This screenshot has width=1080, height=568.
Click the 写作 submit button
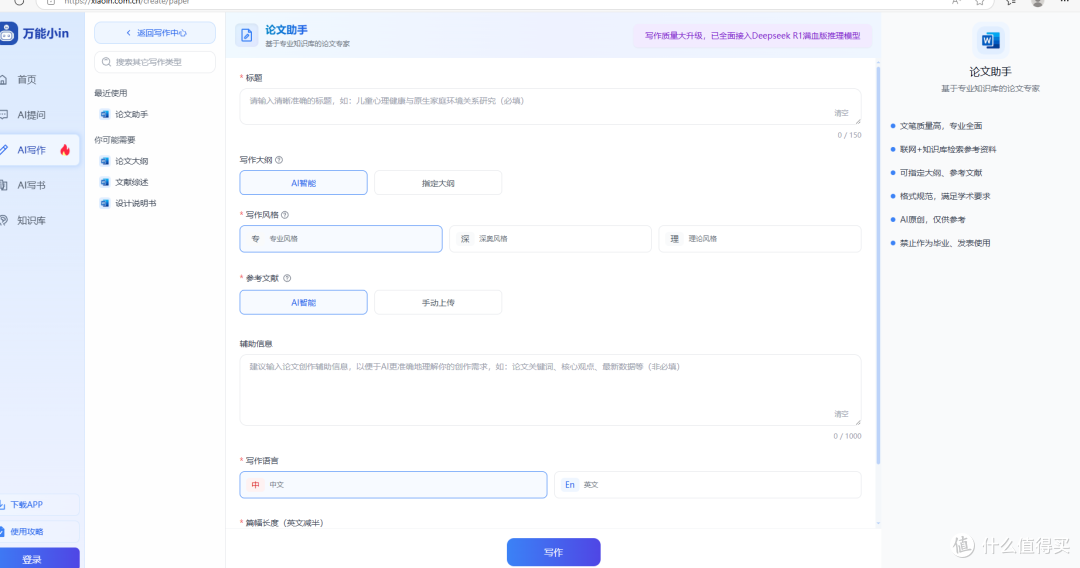pyautogui.click(x=554, y=552)
